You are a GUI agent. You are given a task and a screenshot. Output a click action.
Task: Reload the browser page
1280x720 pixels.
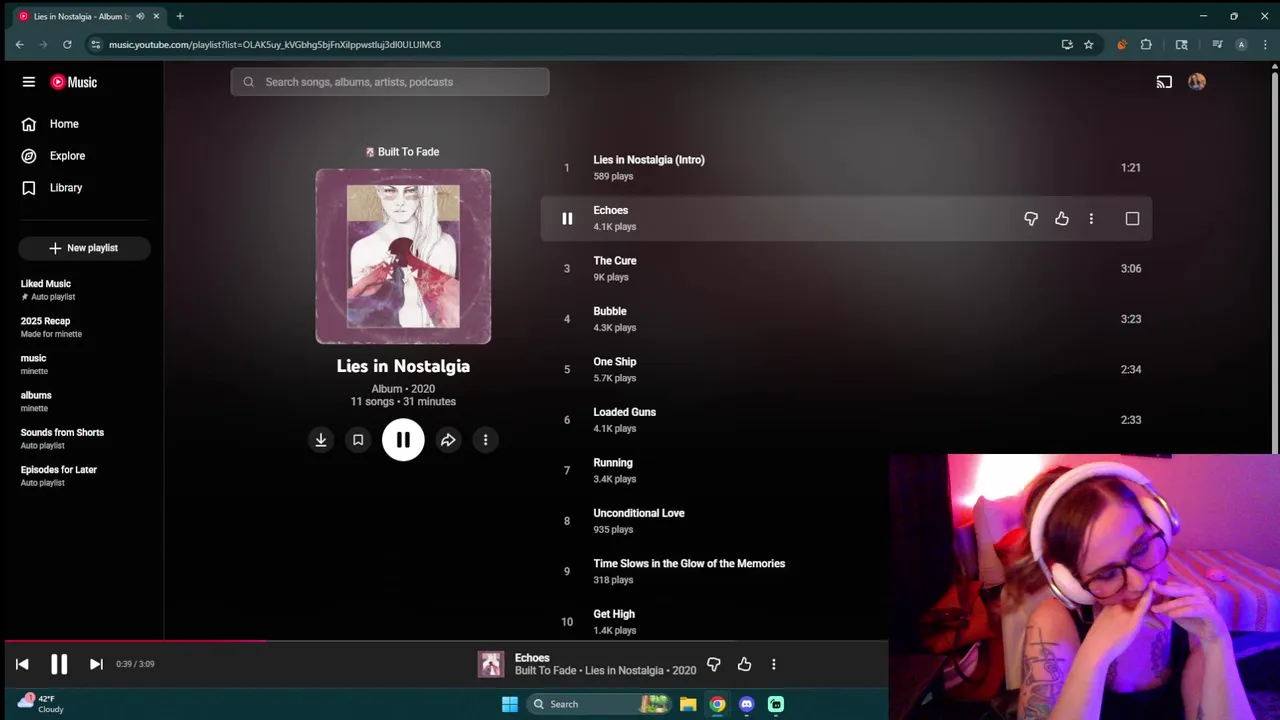[x=67, y=44]
